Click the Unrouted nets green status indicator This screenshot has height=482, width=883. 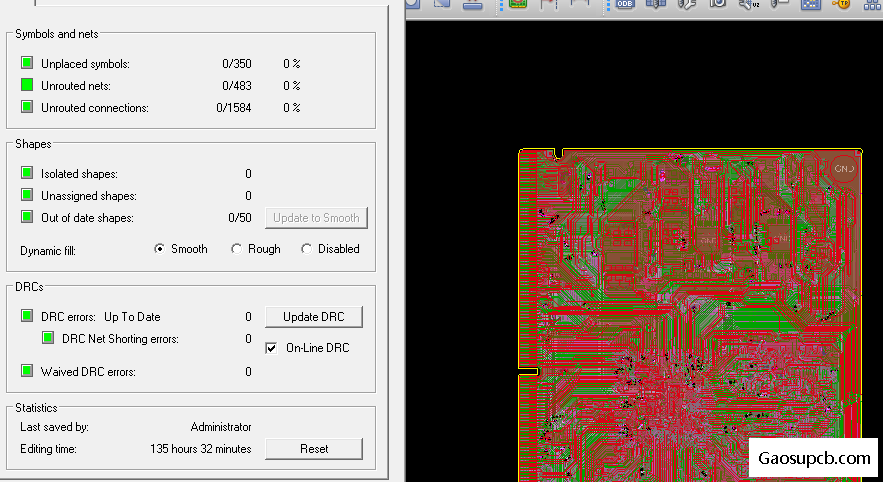click(27, 84)
